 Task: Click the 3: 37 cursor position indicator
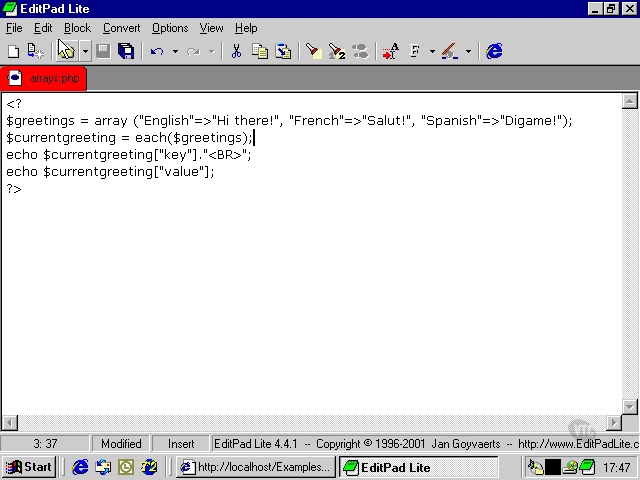(45, 444)
